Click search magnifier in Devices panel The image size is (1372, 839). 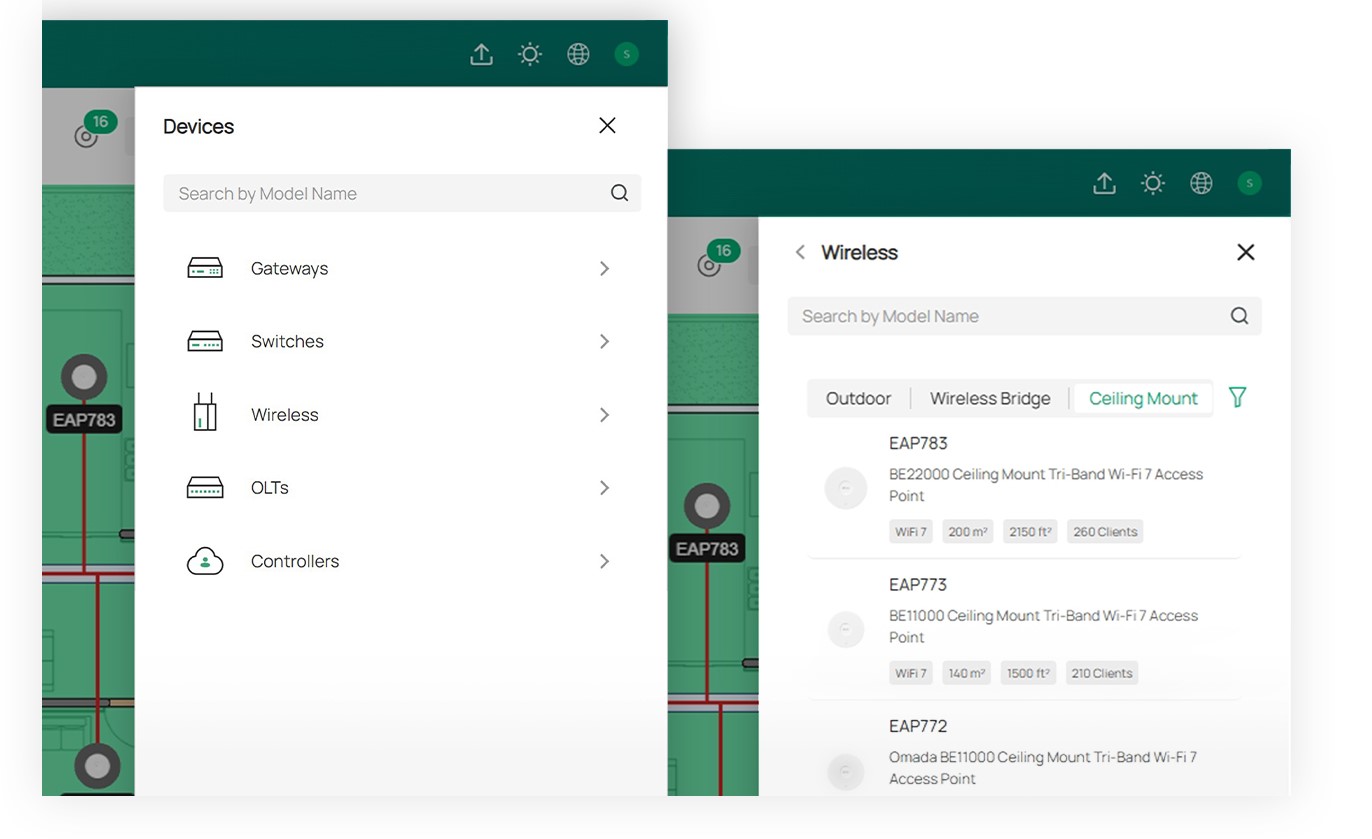pyautogui.click(x=619, y=194)
